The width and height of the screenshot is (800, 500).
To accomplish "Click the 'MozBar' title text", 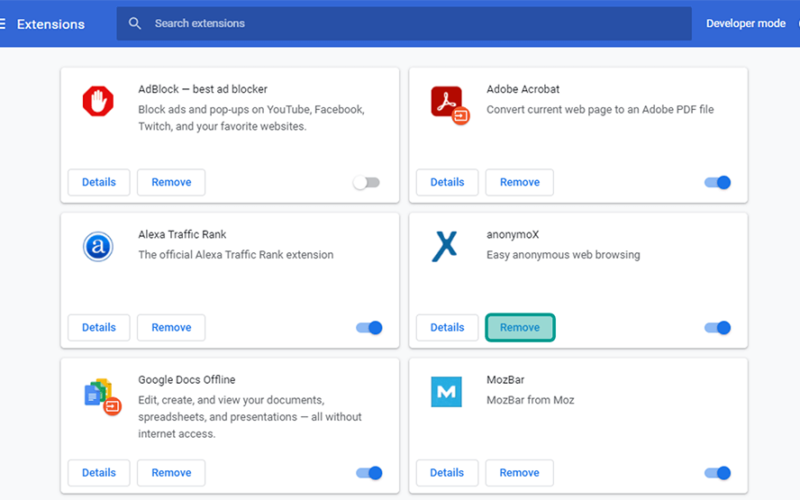I will pos(506,380).
